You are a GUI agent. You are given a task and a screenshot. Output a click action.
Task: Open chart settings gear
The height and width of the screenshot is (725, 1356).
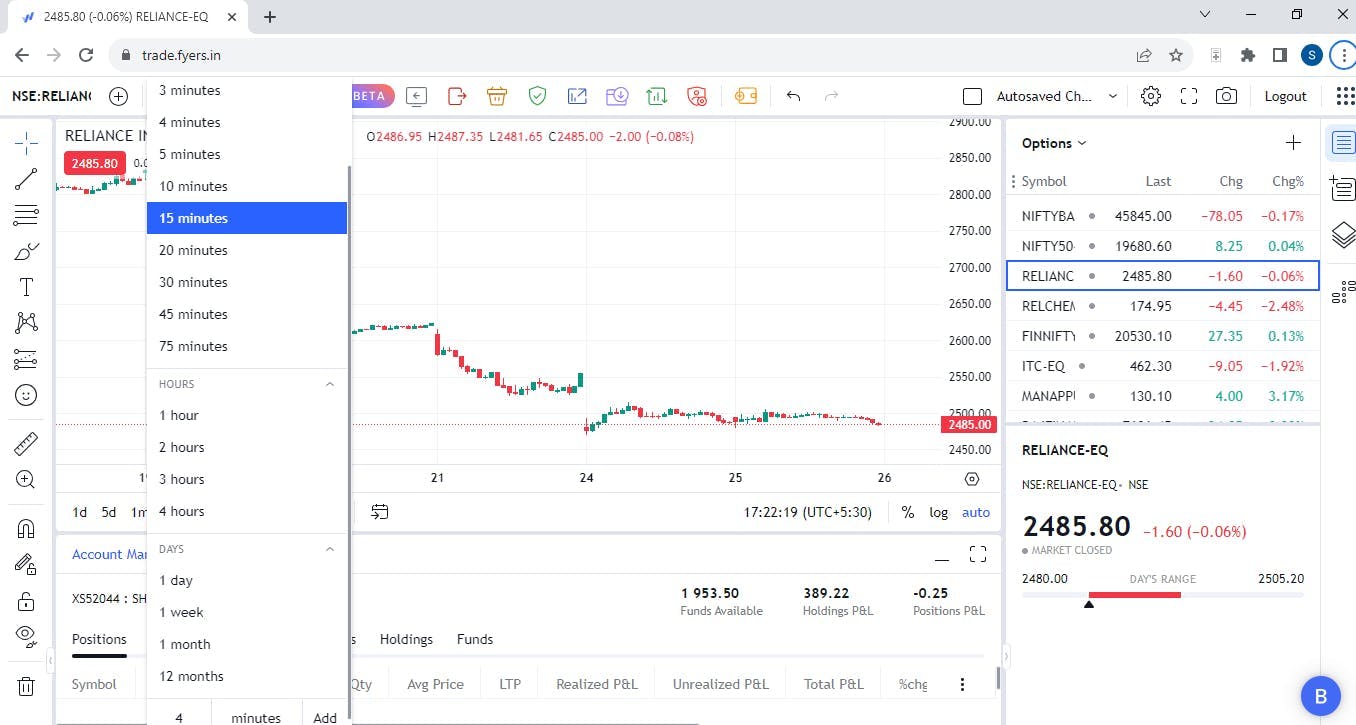pos(1151,96)
